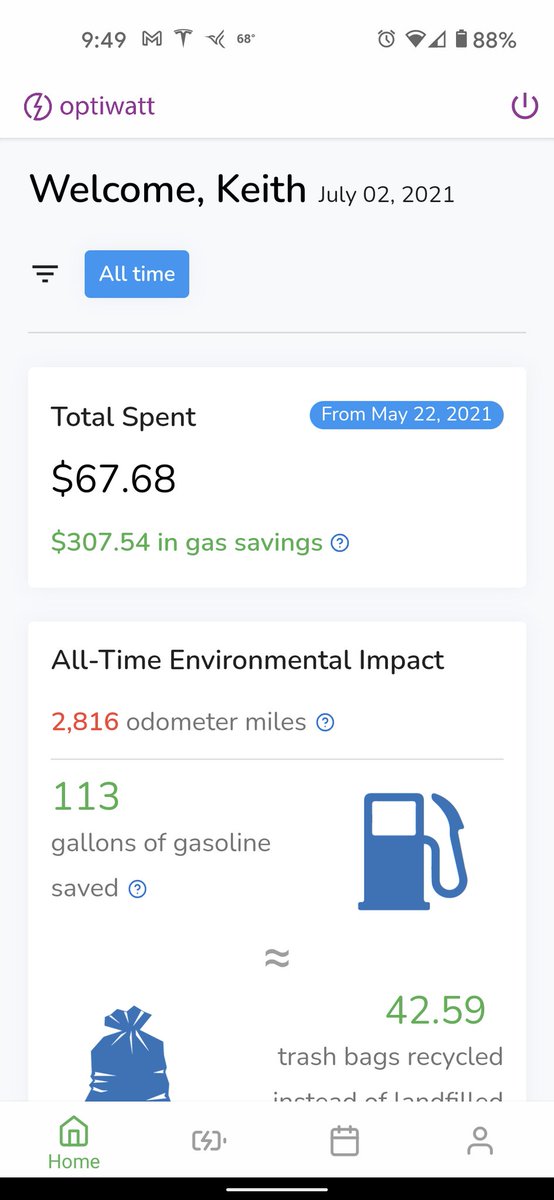Click the 42.59 trash bags recycled figure
The width and height of the screenshot is (554, 1200).
[436, 1010]
